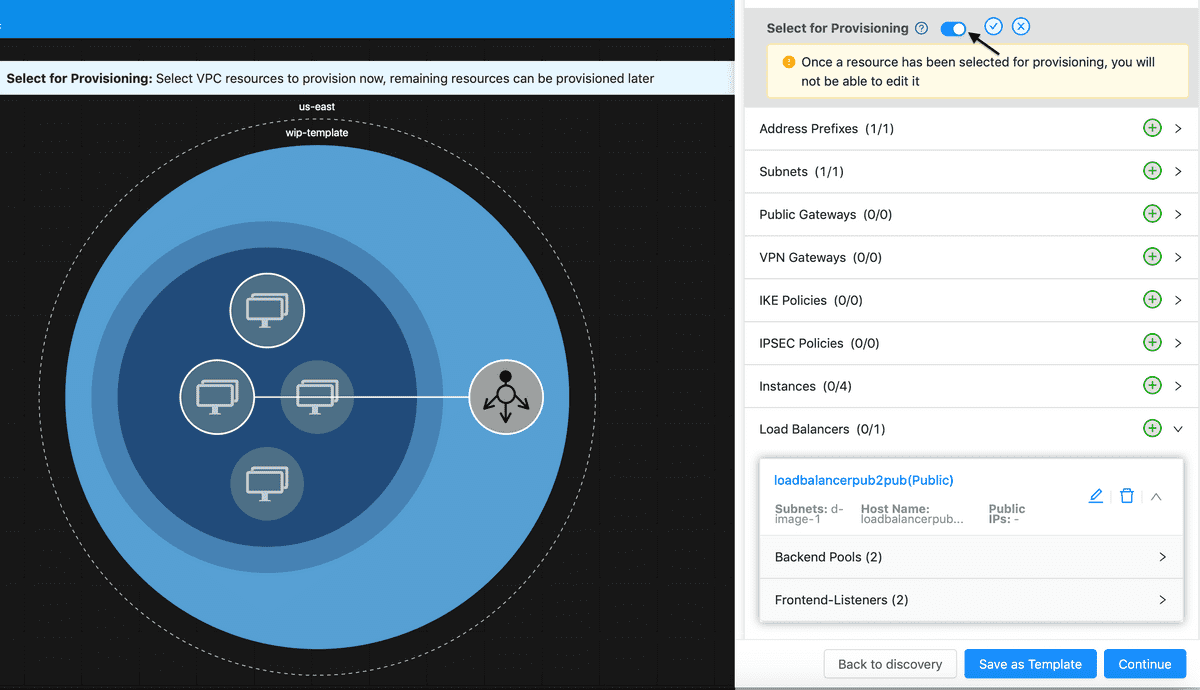This screenshot has width=1200, height=690.
Task: Cancel provisioning selection with X icon
Action: 1021,27
